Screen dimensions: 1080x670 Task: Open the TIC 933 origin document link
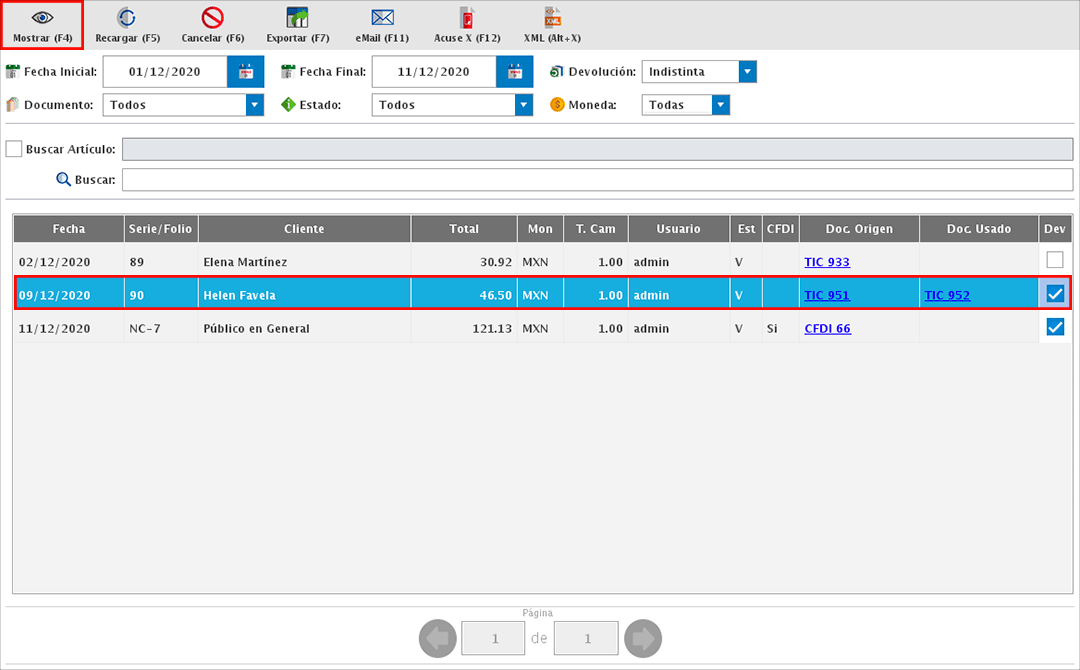point(826,262)
